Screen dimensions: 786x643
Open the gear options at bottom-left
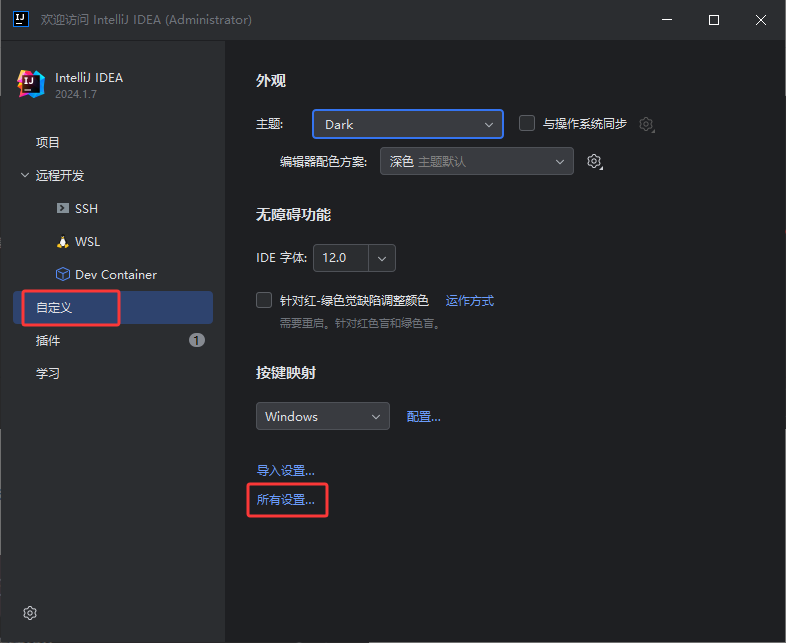coord(30,612)
